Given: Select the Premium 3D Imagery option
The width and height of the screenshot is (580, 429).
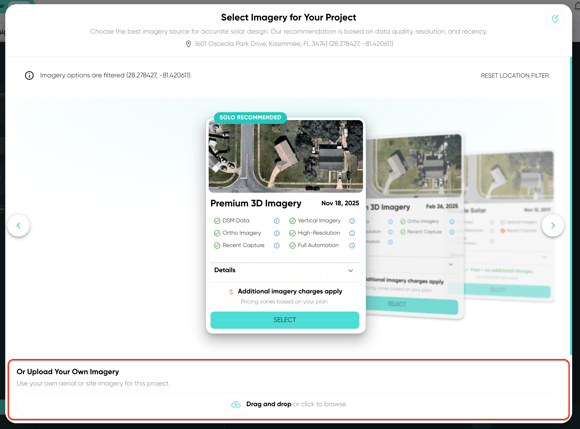Looking at the screenshot, I should [x=284, y=320].
